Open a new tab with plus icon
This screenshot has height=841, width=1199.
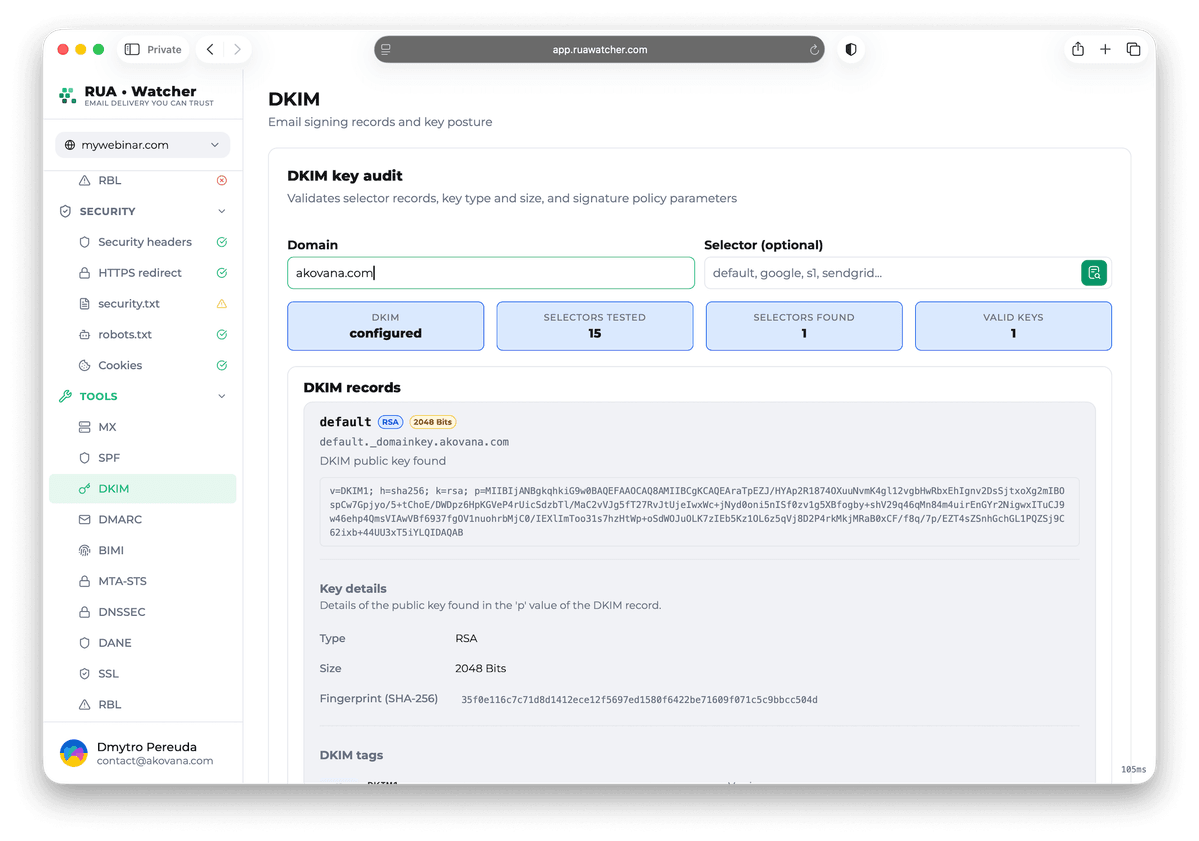point(1105,50)
